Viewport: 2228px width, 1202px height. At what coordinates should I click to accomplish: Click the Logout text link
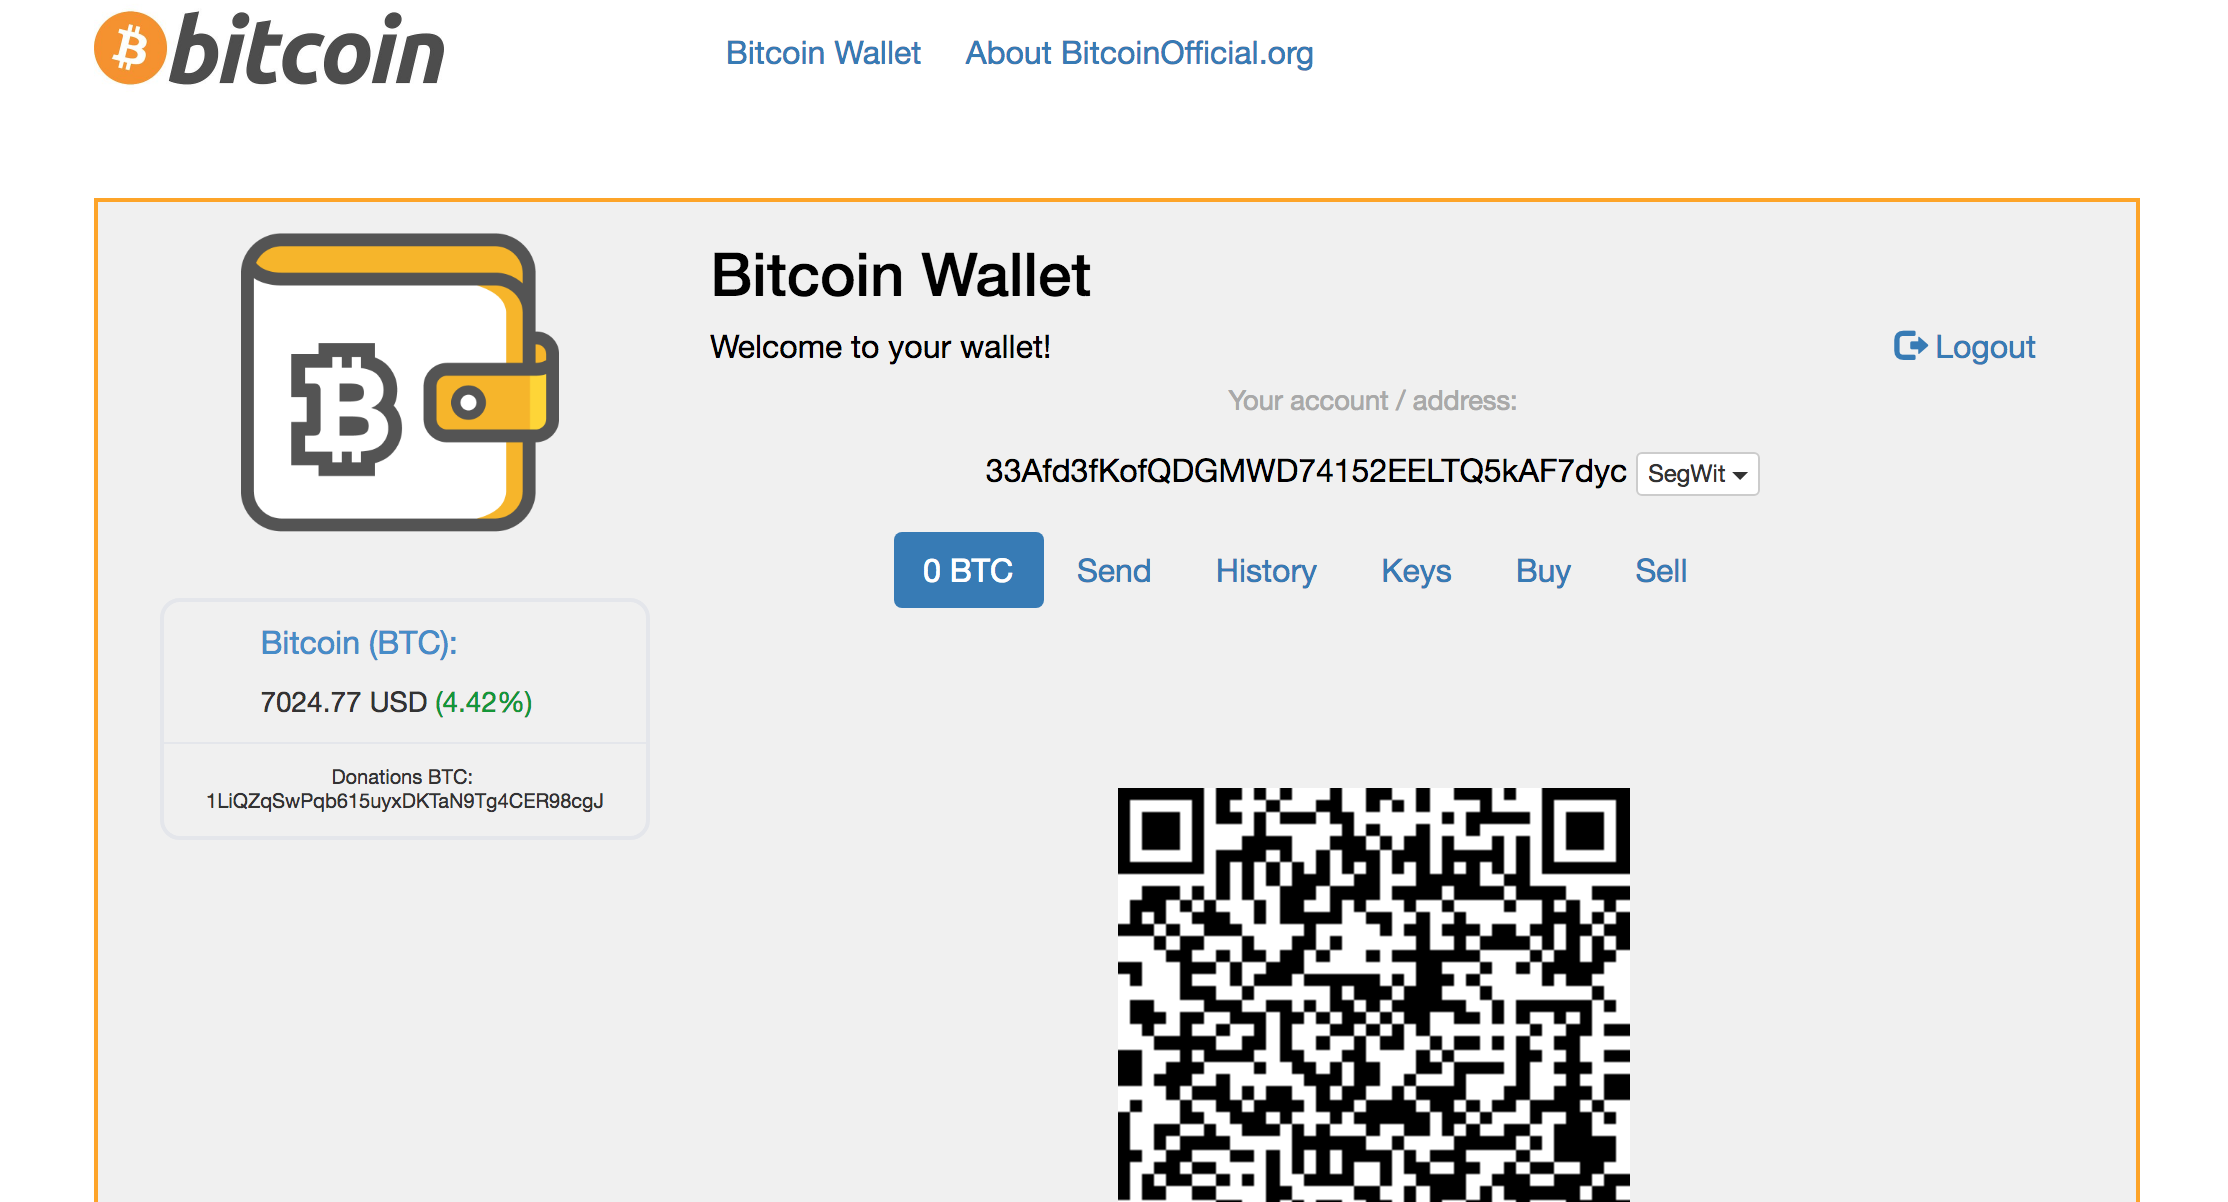[x=1982, y=343]
